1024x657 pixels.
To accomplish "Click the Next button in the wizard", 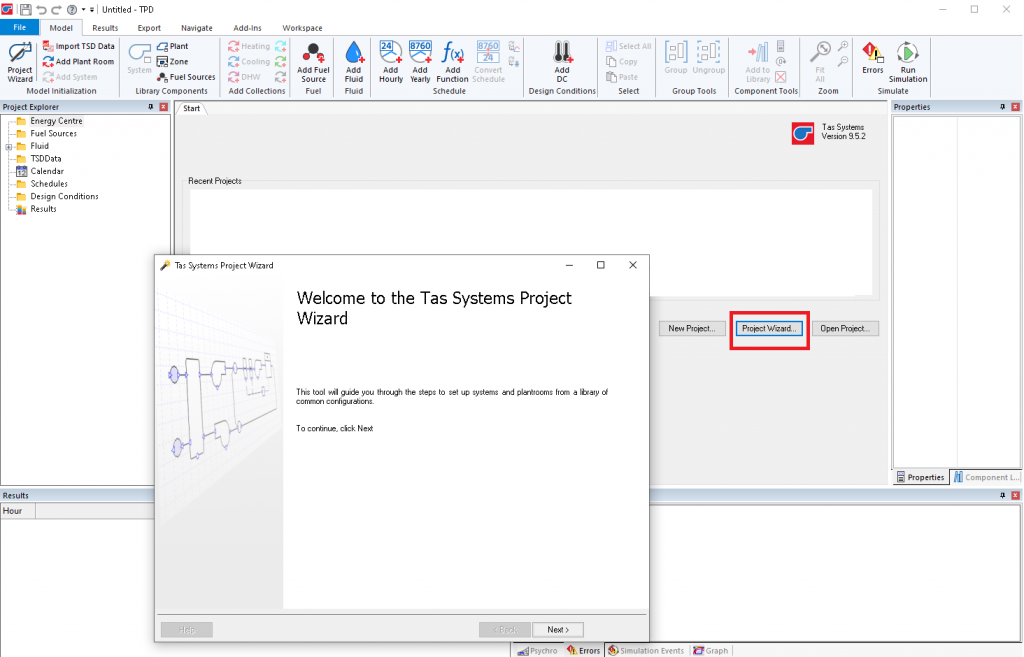I will [558, 629].
